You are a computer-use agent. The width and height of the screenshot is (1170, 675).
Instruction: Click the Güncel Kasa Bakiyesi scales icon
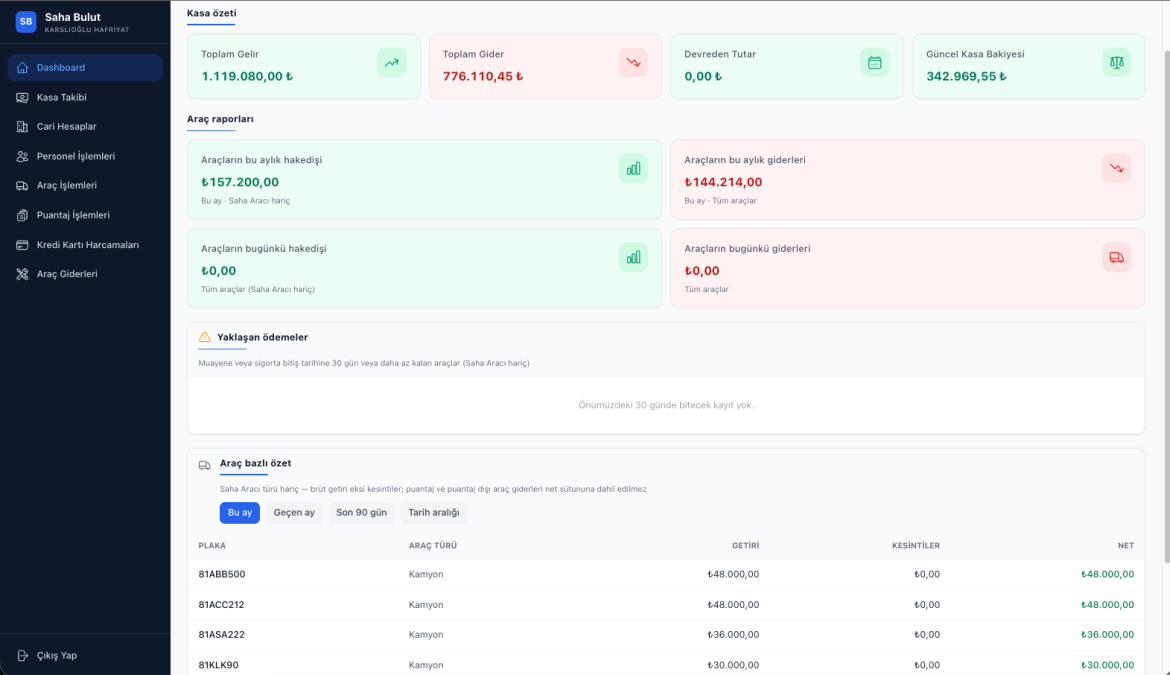point(1116,62)
